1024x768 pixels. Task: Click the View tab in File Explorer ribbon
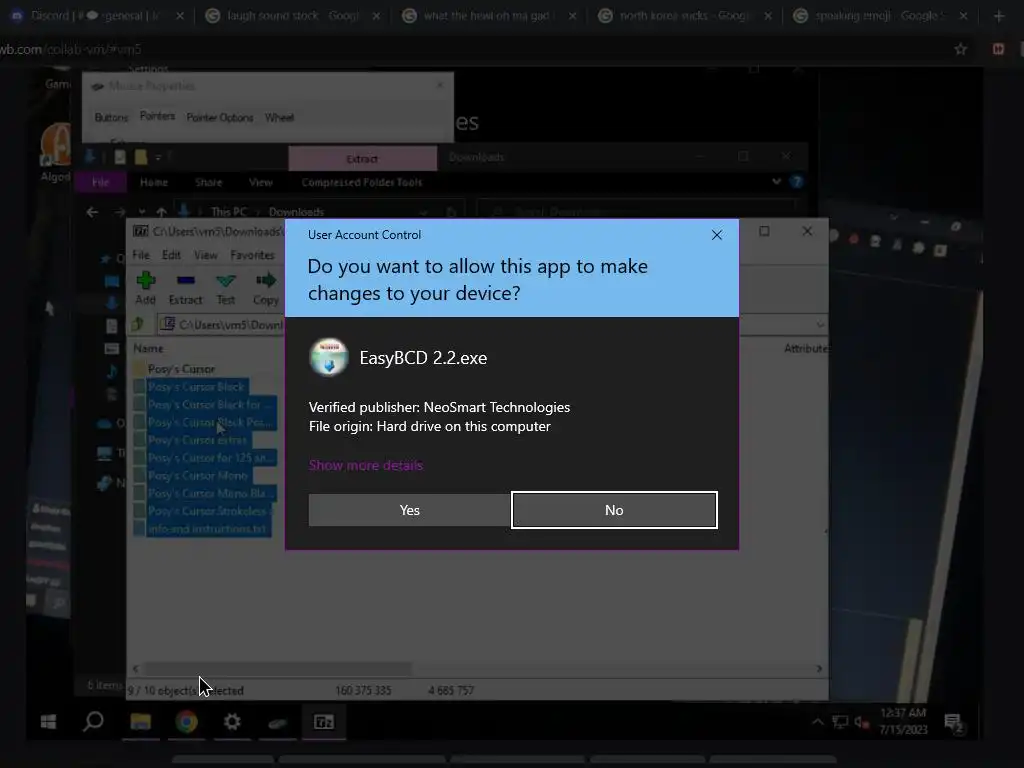[x=261, y=182]
